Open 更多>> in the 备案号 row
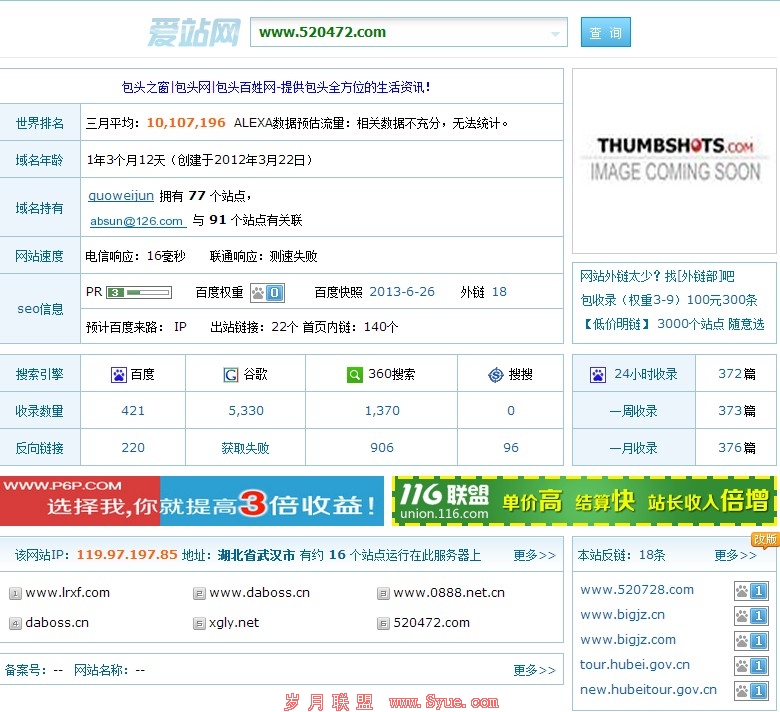 click(534, 670)
